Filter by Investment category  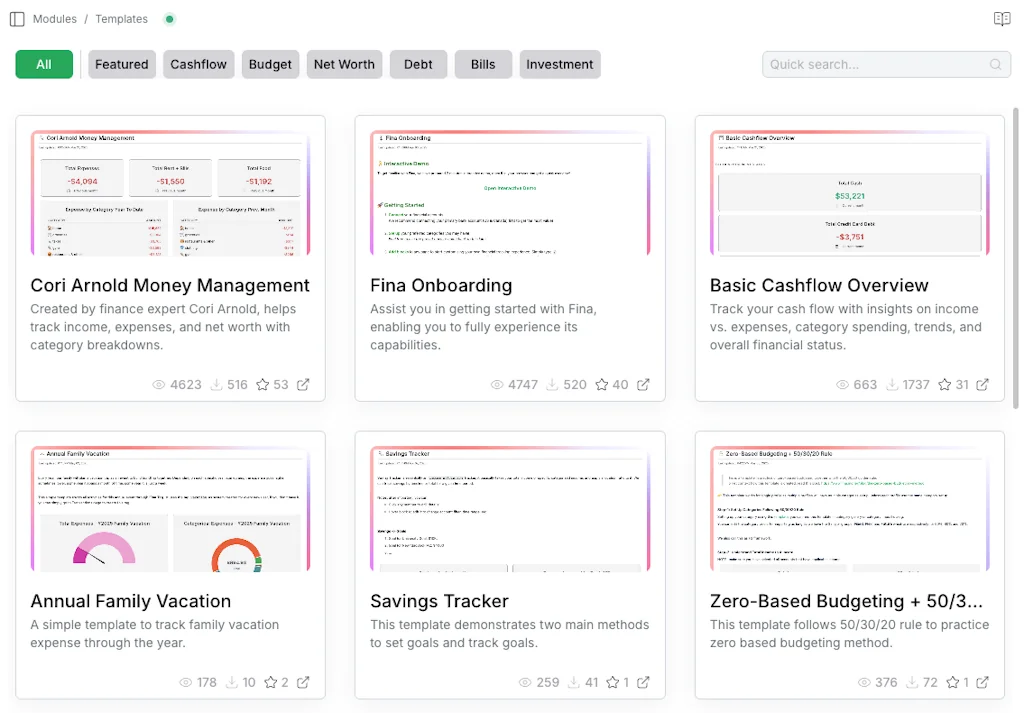click(559, 64)
